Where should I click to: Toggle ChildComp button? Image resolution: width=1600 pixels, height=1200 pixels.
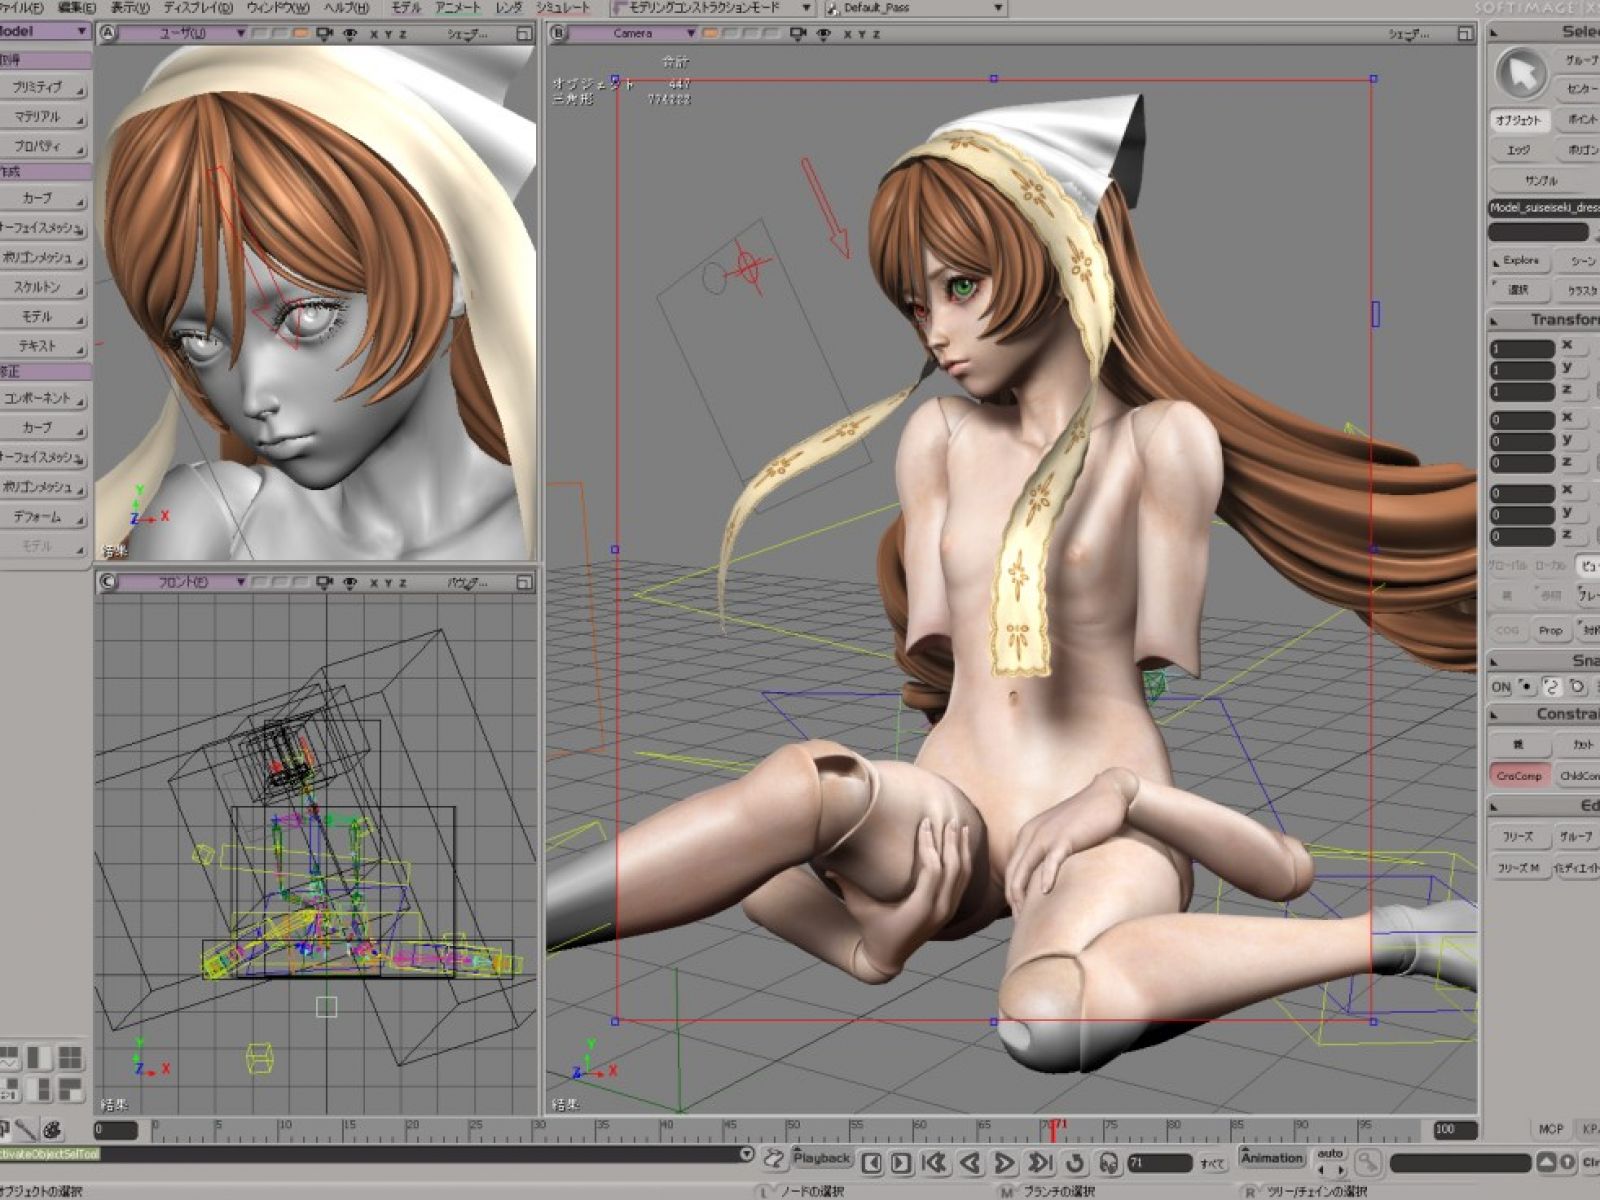[1577, 775]
